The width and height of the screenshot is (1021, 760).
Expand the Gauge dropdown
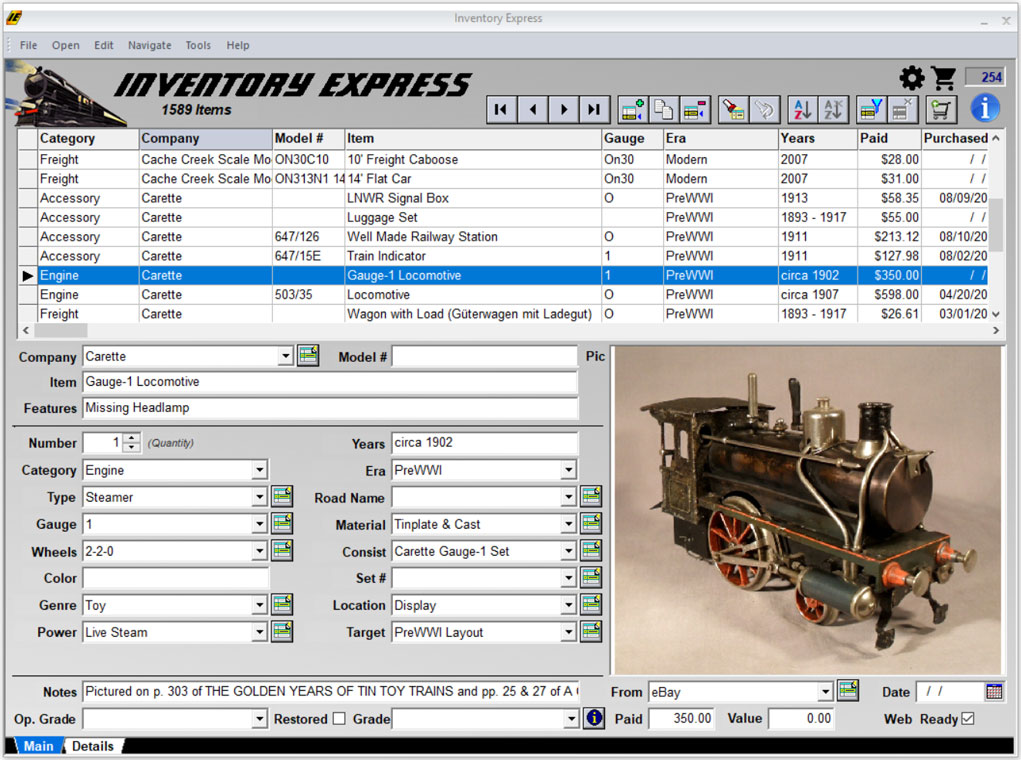click(260, 524)
